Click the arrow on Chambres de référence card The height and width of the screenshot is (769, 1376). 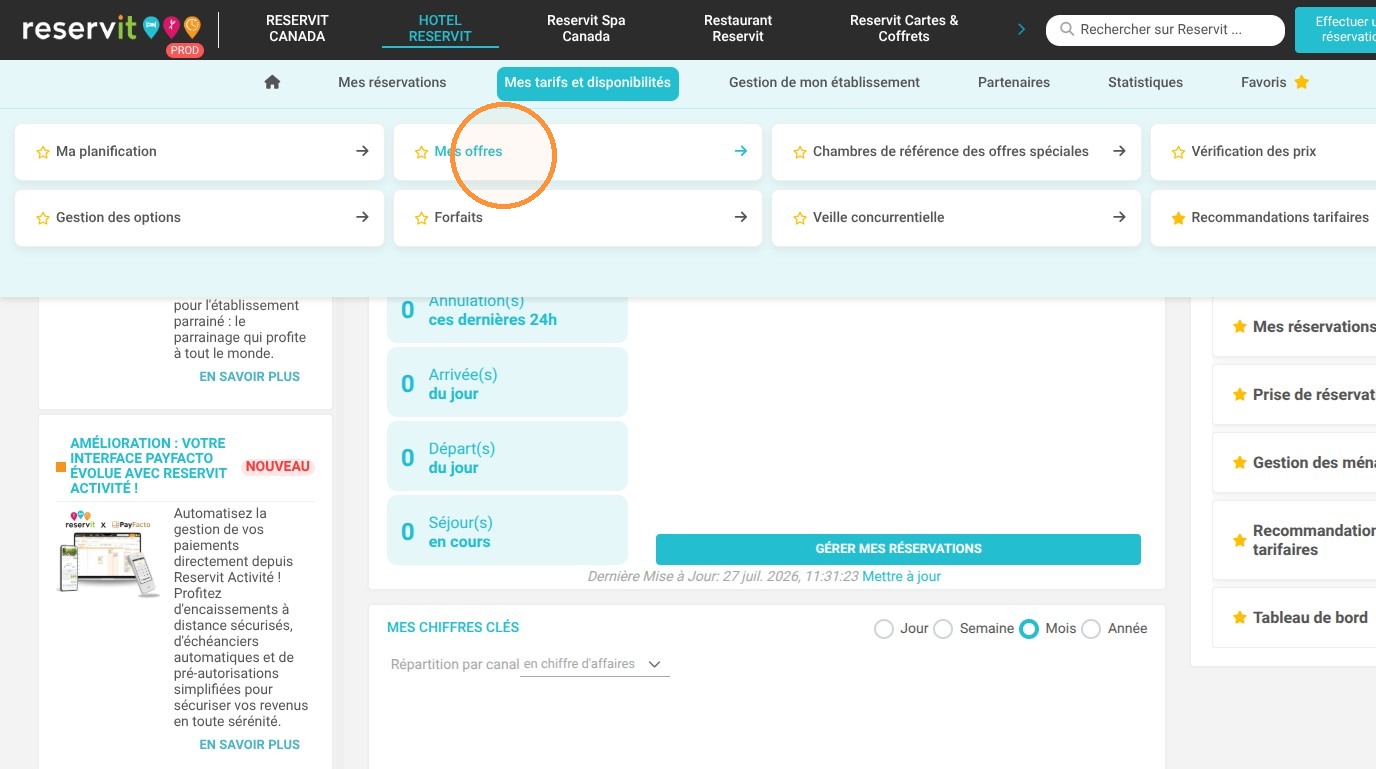(1119, 151)
